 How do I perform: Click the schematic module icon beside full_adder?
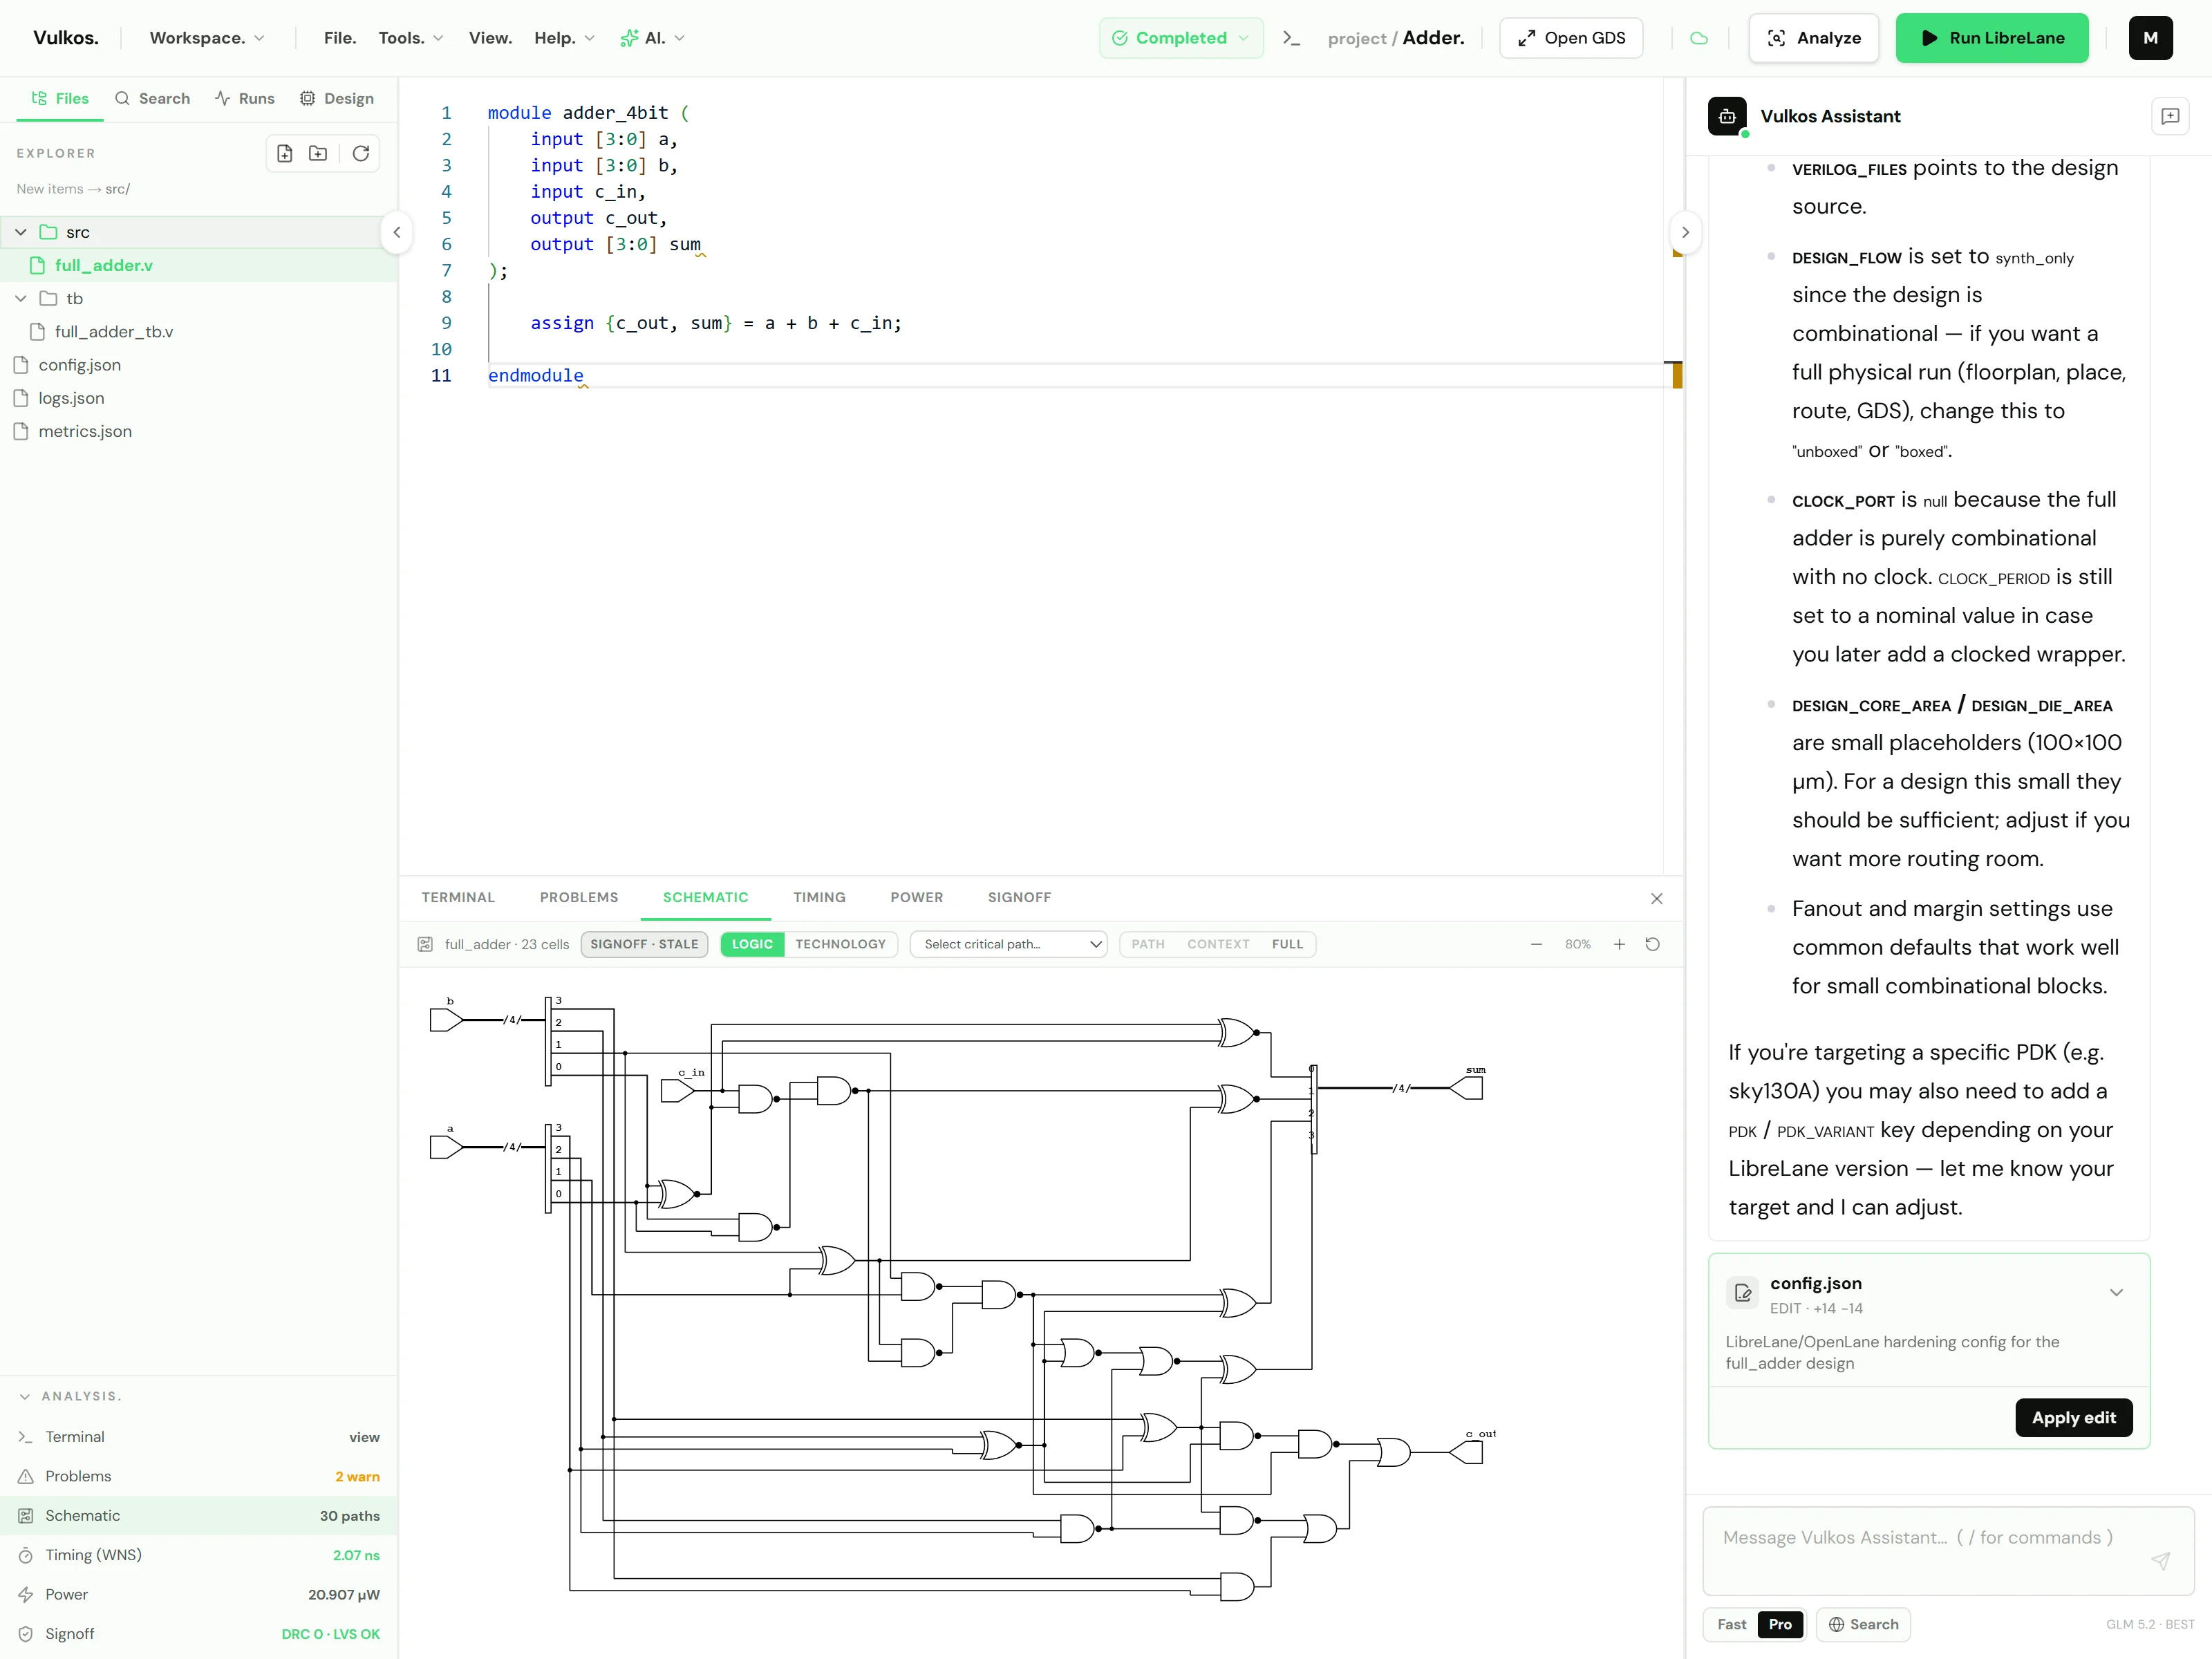point(425,944)
